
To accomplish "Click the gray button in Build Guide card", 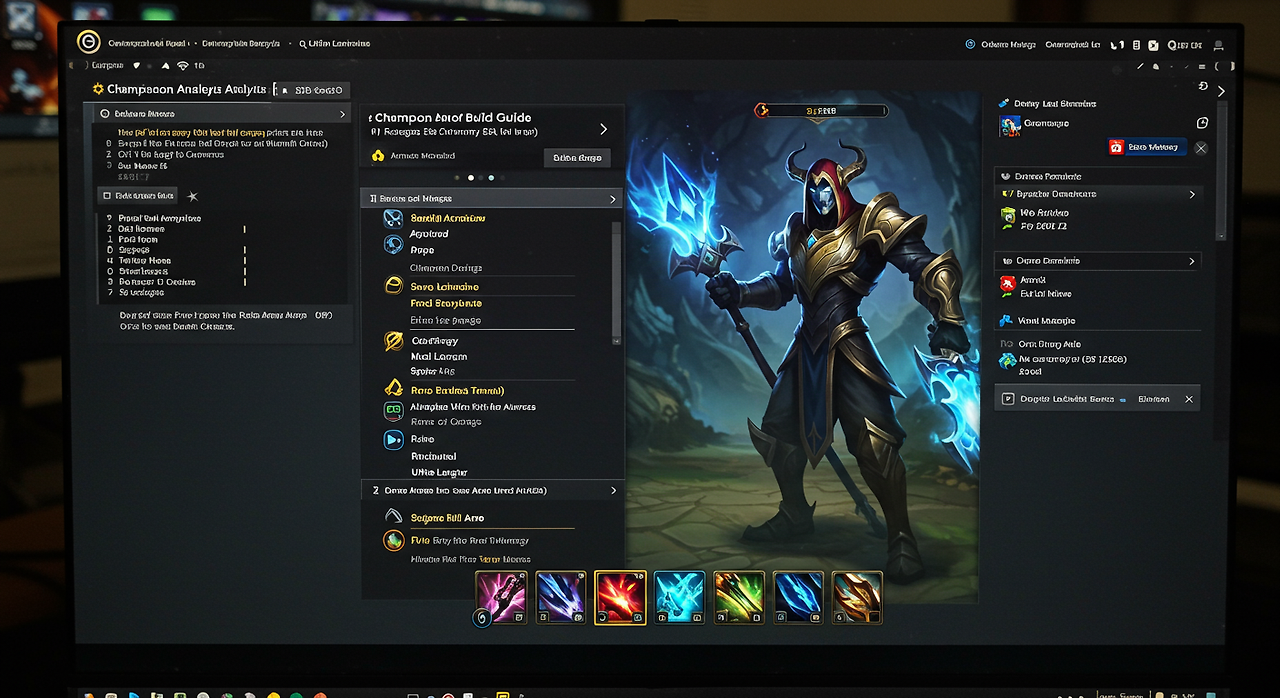I will click(577, 157).
